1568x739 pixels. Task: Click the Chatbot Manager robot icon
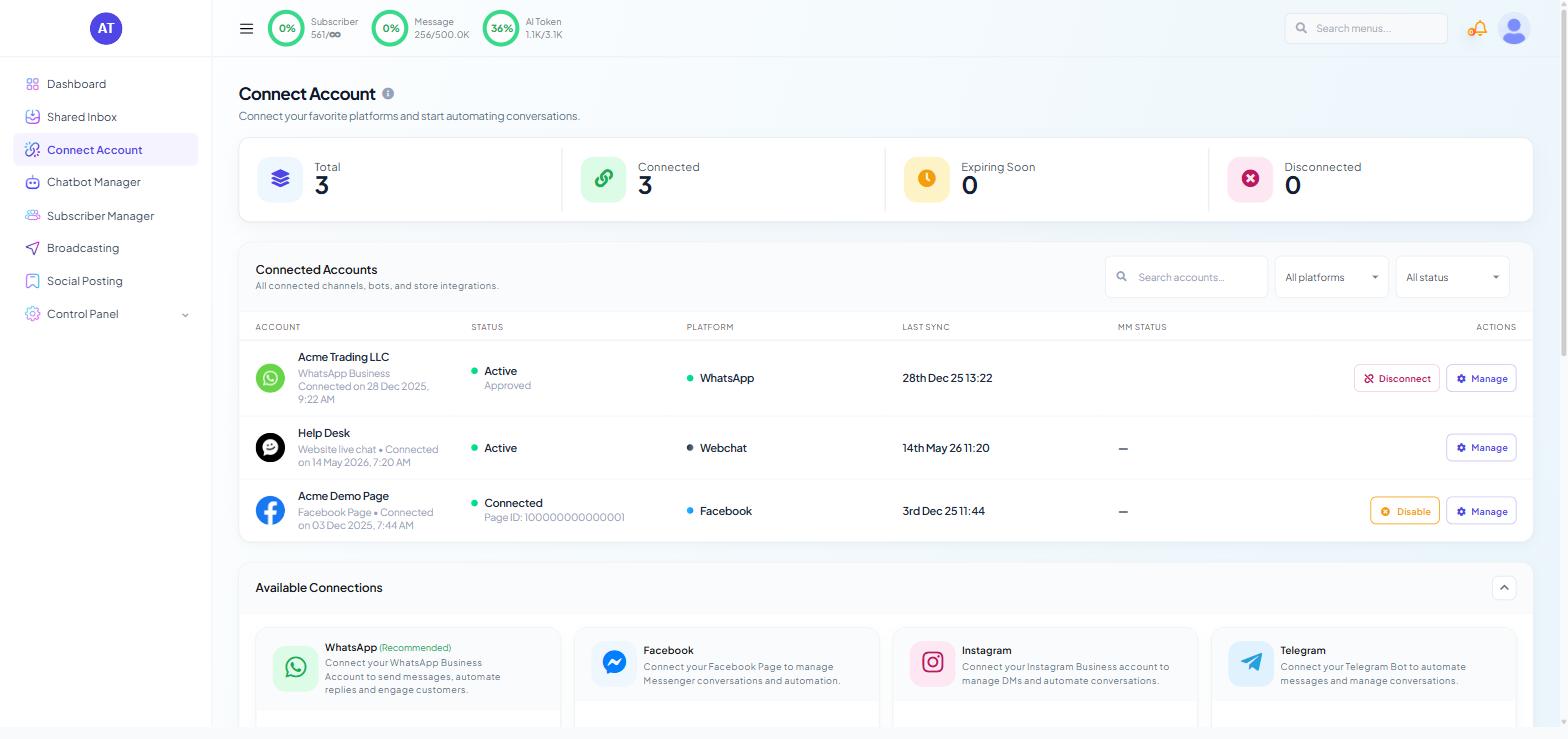(32, 182)
